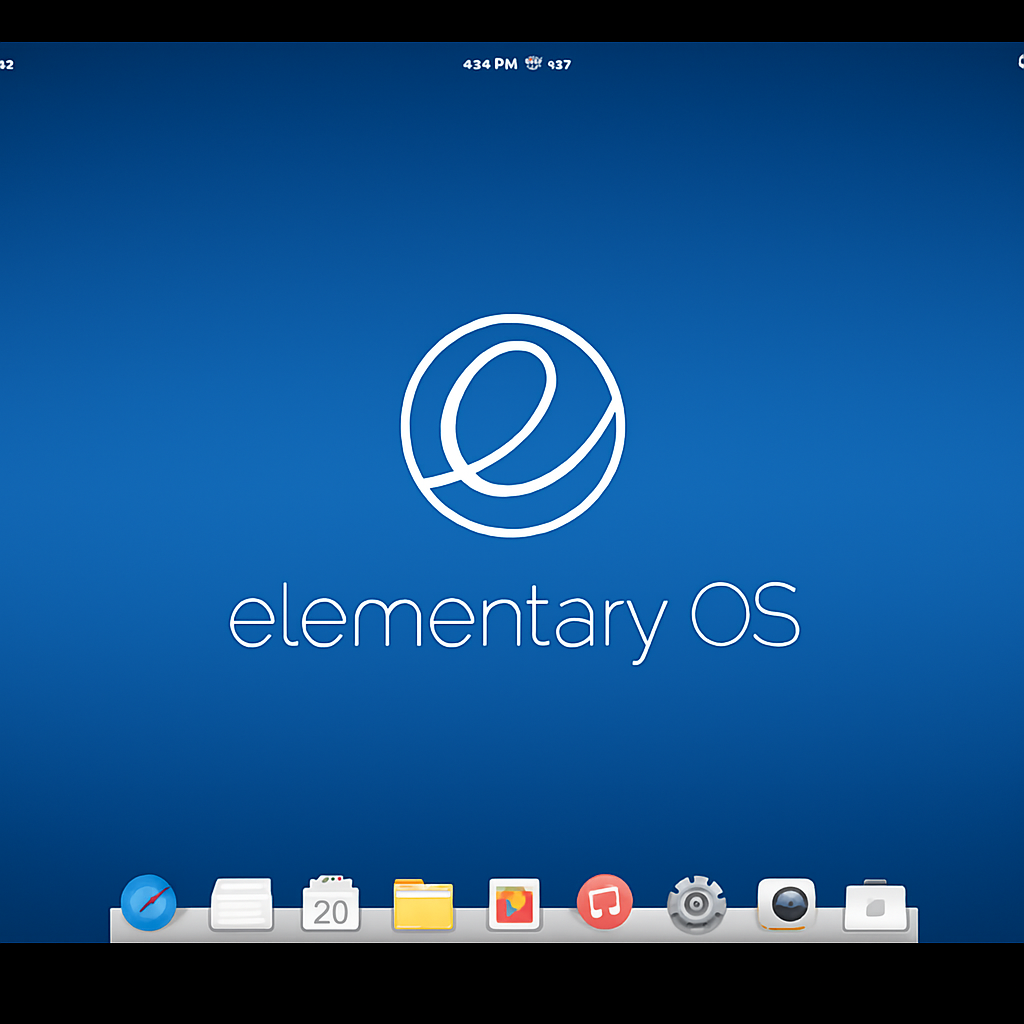
Task: Open the last gray app in the dock
Action: pyautogui.click(x=877, y=904)
